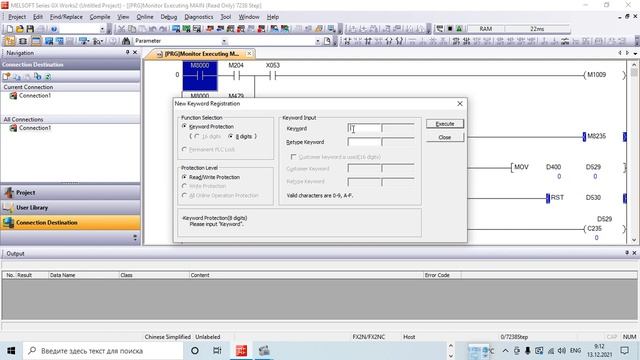Click the first Retype Keyword input box
This screenshot has width=640, height=360.
tap(364, 142)
